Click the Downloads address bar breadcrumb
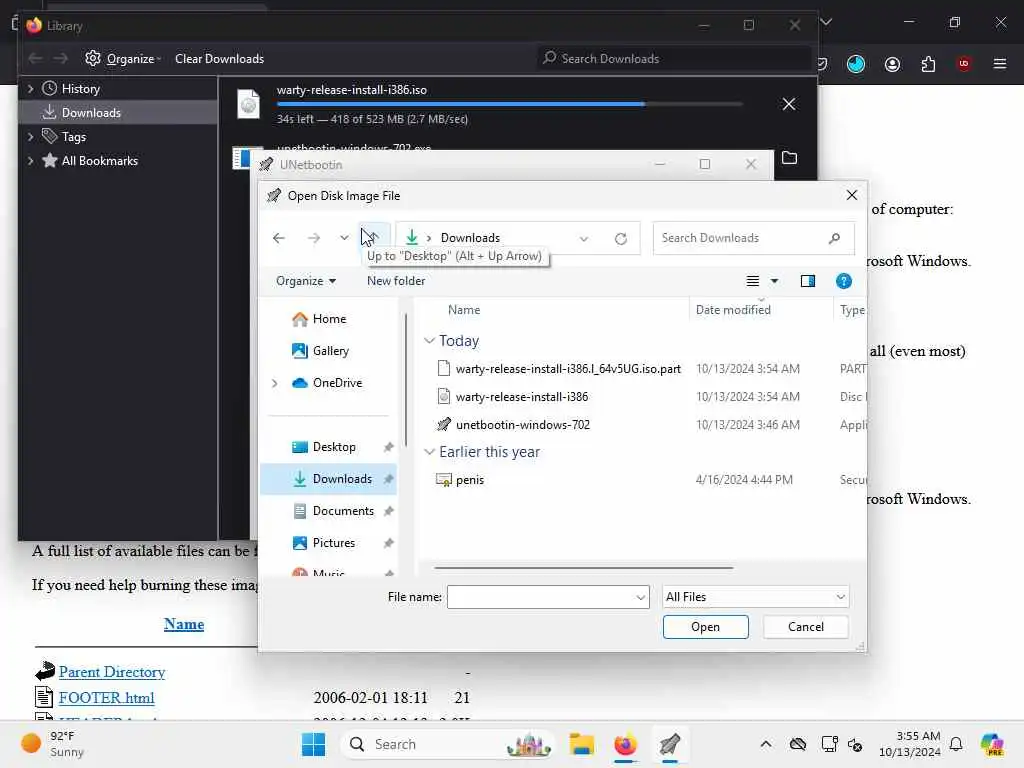Viewport: 1024px width, 768px height. (x=470, y=238)
